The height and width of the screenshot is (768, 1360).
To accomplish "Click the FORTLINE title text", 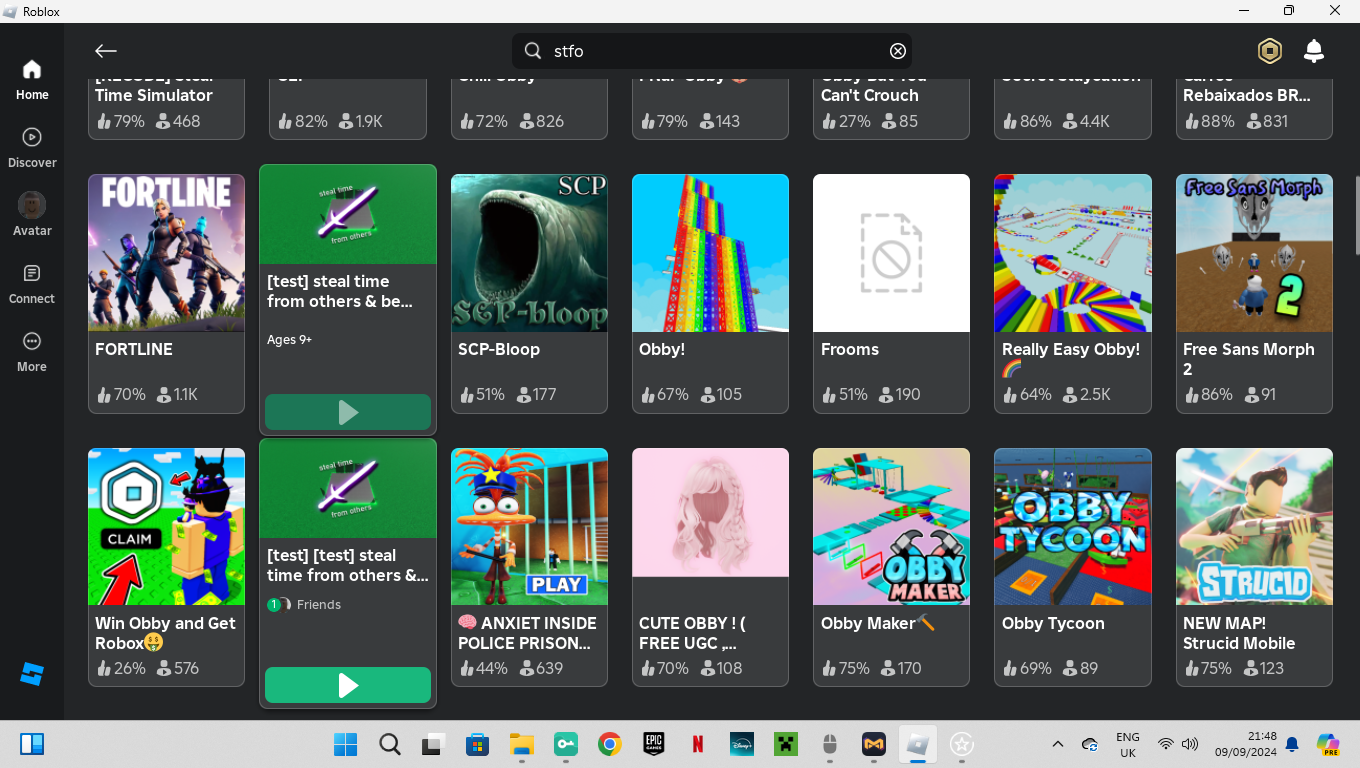I will 134,349.
